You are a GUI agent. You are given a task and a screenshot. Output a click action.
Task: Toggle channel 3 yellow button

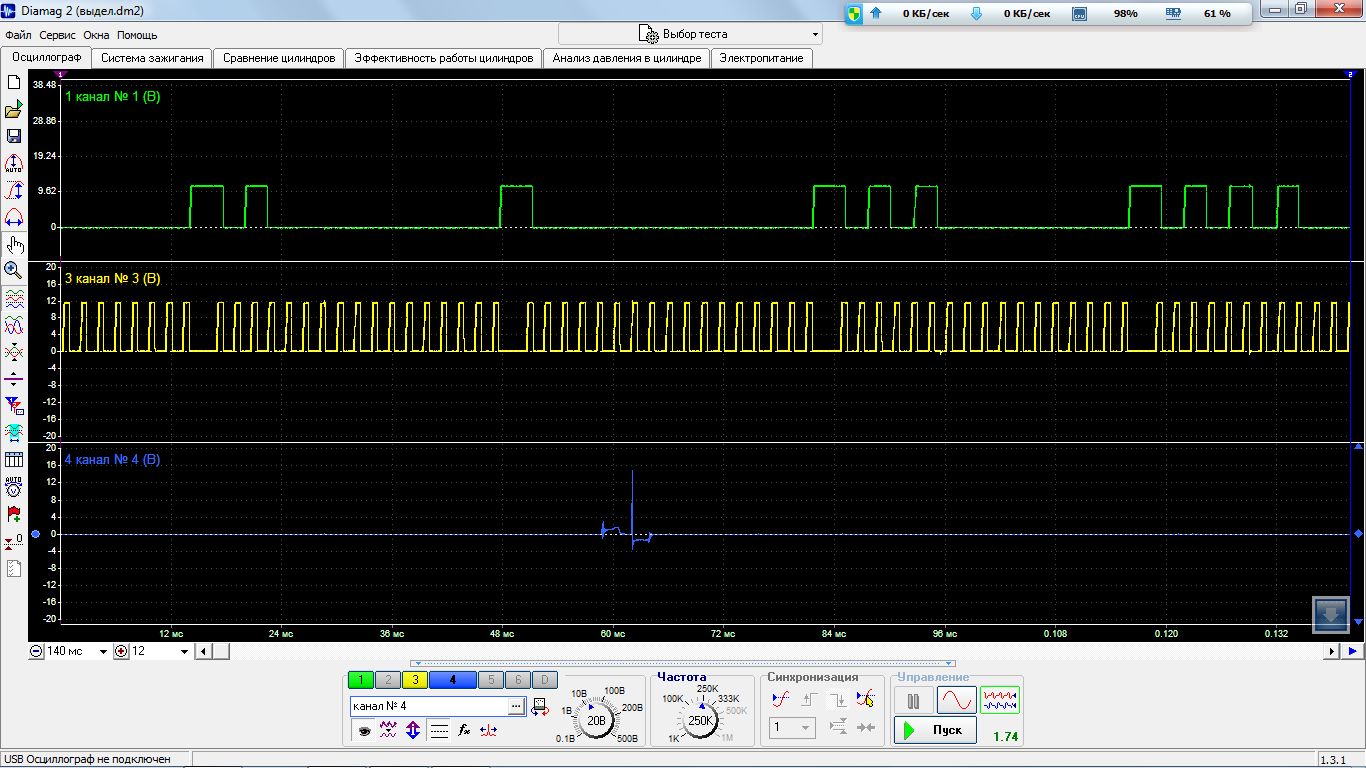414,680
